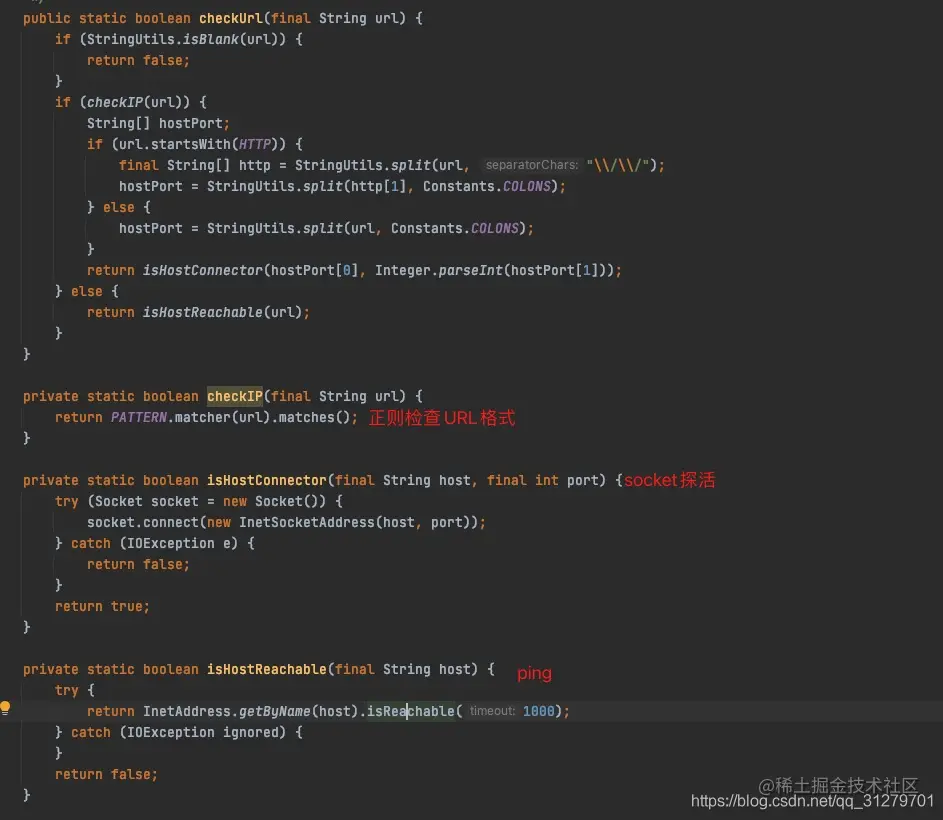Click COLONS constant in the else branch

click(x=494, y=229)
